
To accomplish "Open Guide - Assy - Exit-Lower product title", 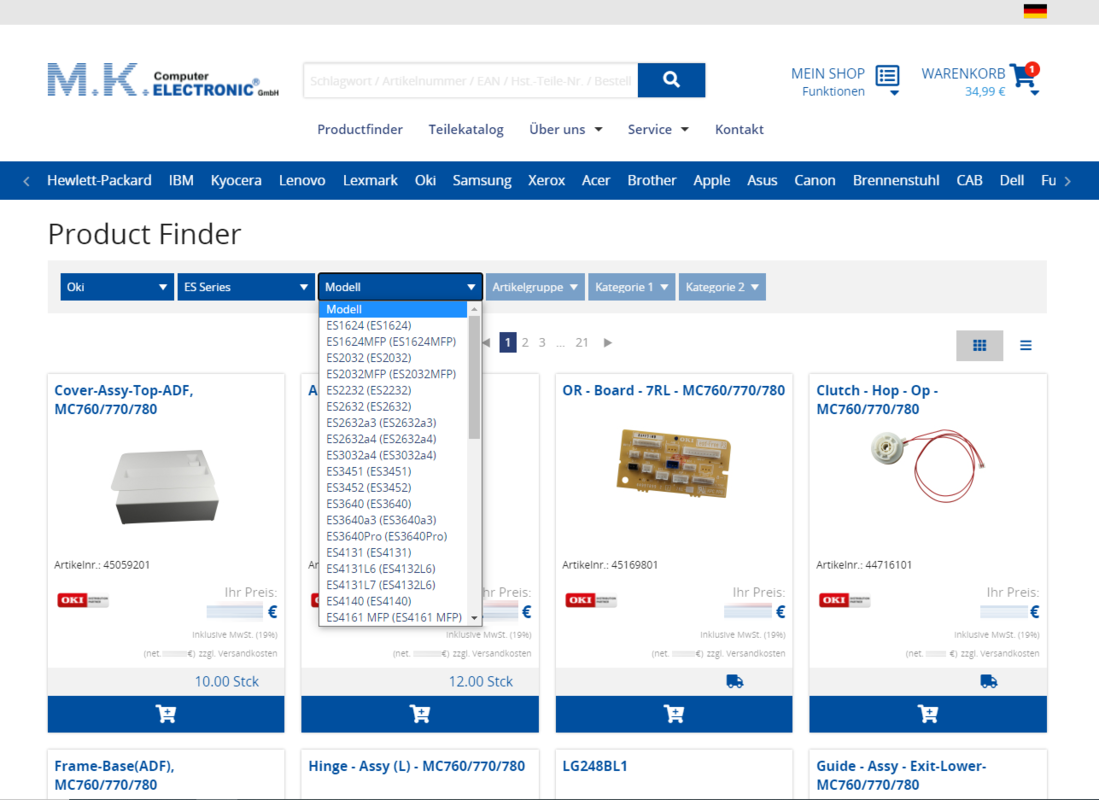I will coord(901,775).
